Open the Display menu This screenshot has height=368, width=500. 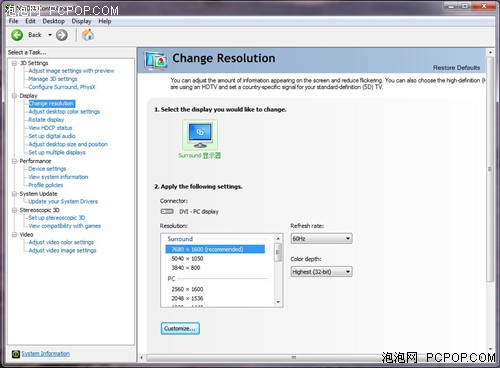click(x=81, y=21)
